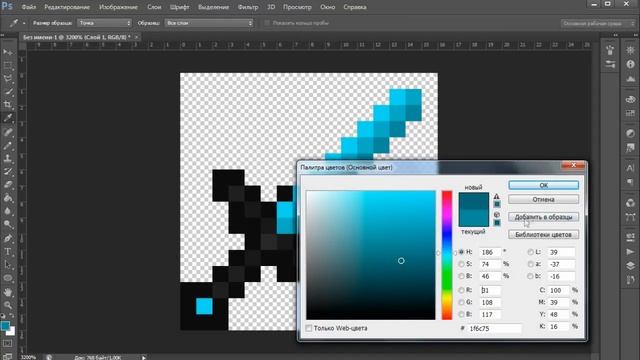Click the foreground color swatch in toolbar
Screen dimensions: 640x360
(x=5, y=326)
